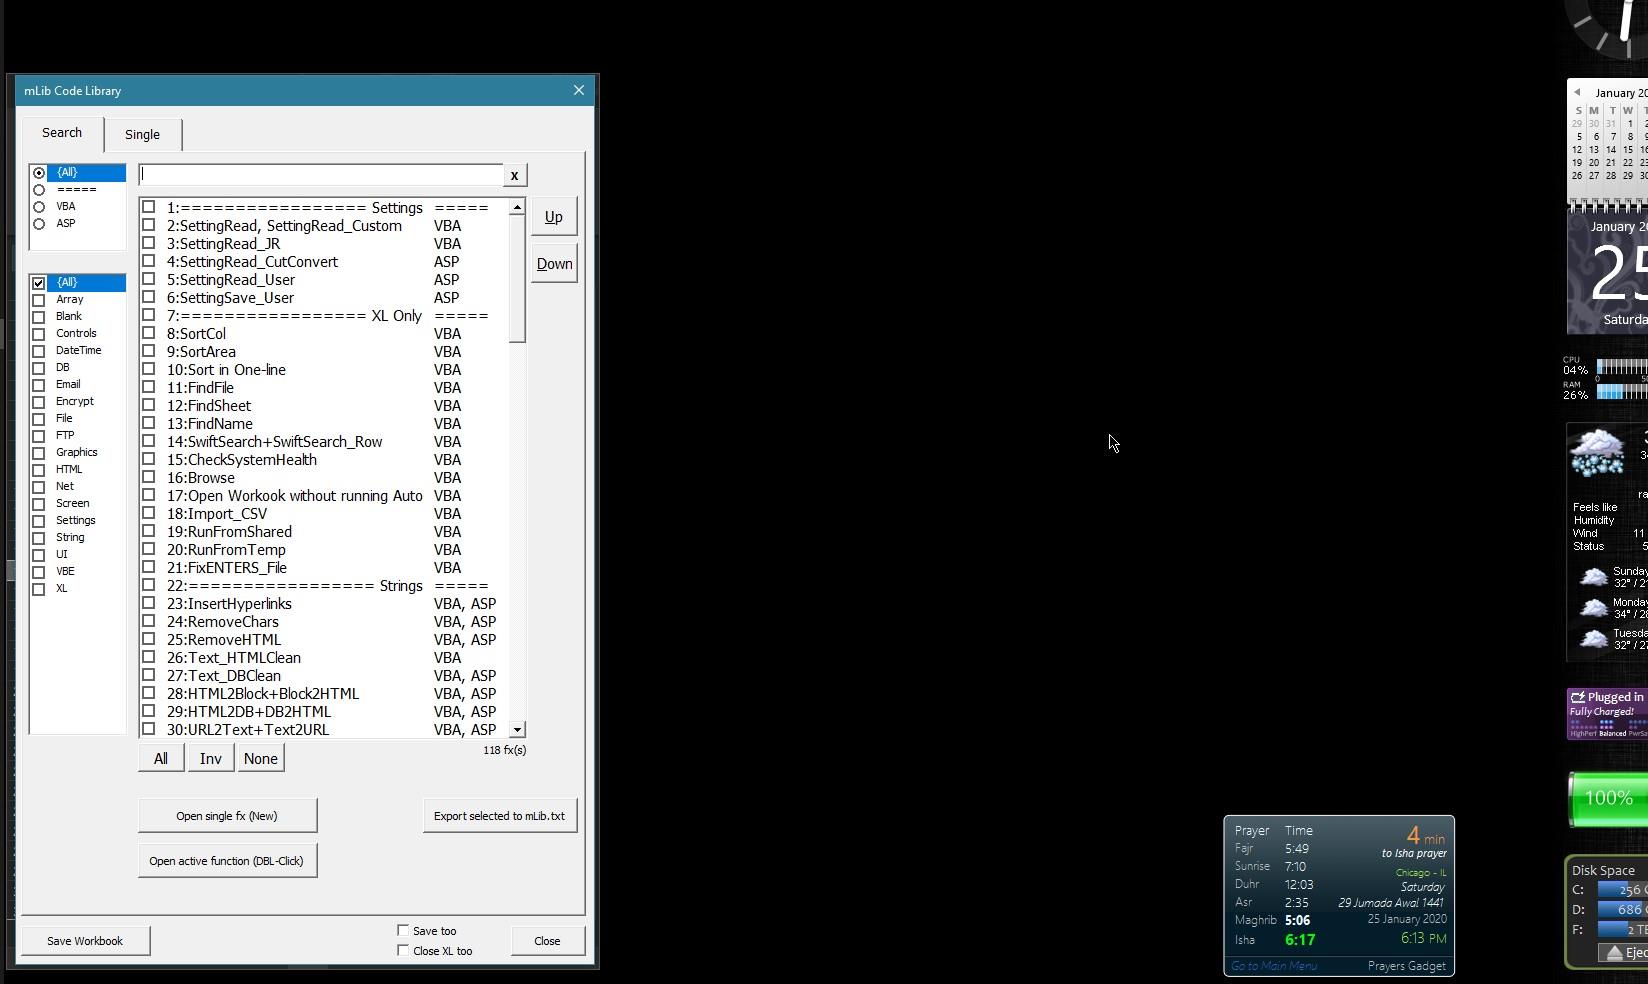This screenshot has height=984, width=1648.
Task: Click the list scrollbar down arrow
Action: (517, 730)
